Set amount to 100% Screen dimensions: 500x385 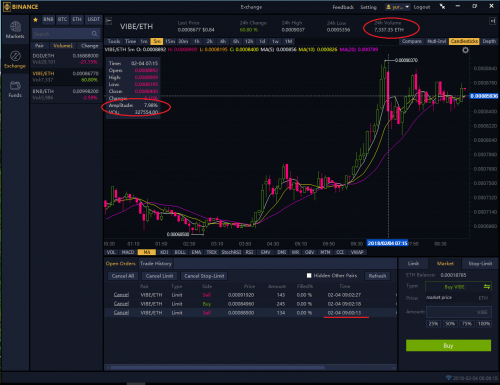pyautogui.click(x=484, y=323)
